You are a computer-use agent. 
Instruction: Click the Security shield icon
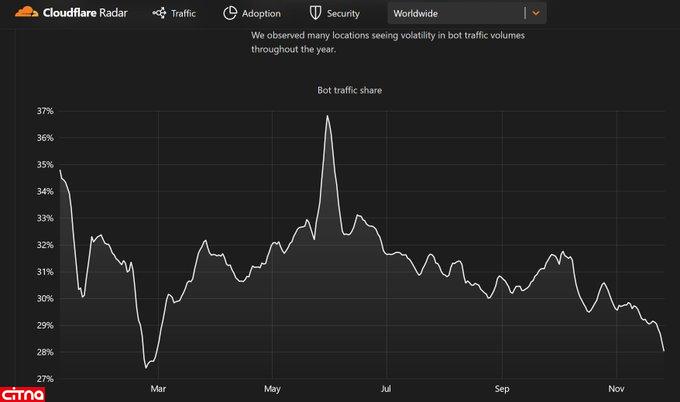[315, 14]
